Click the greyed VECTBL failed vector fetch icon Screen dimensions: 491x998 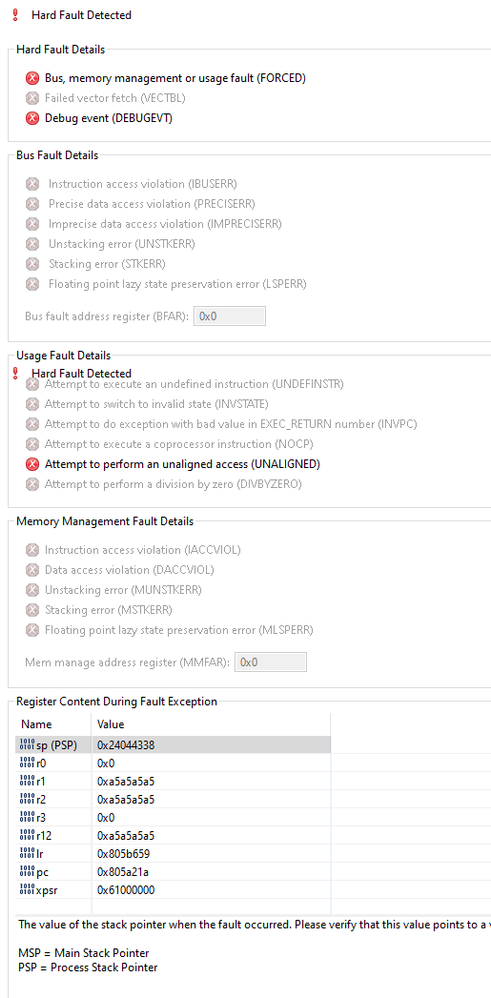(32, 98)
